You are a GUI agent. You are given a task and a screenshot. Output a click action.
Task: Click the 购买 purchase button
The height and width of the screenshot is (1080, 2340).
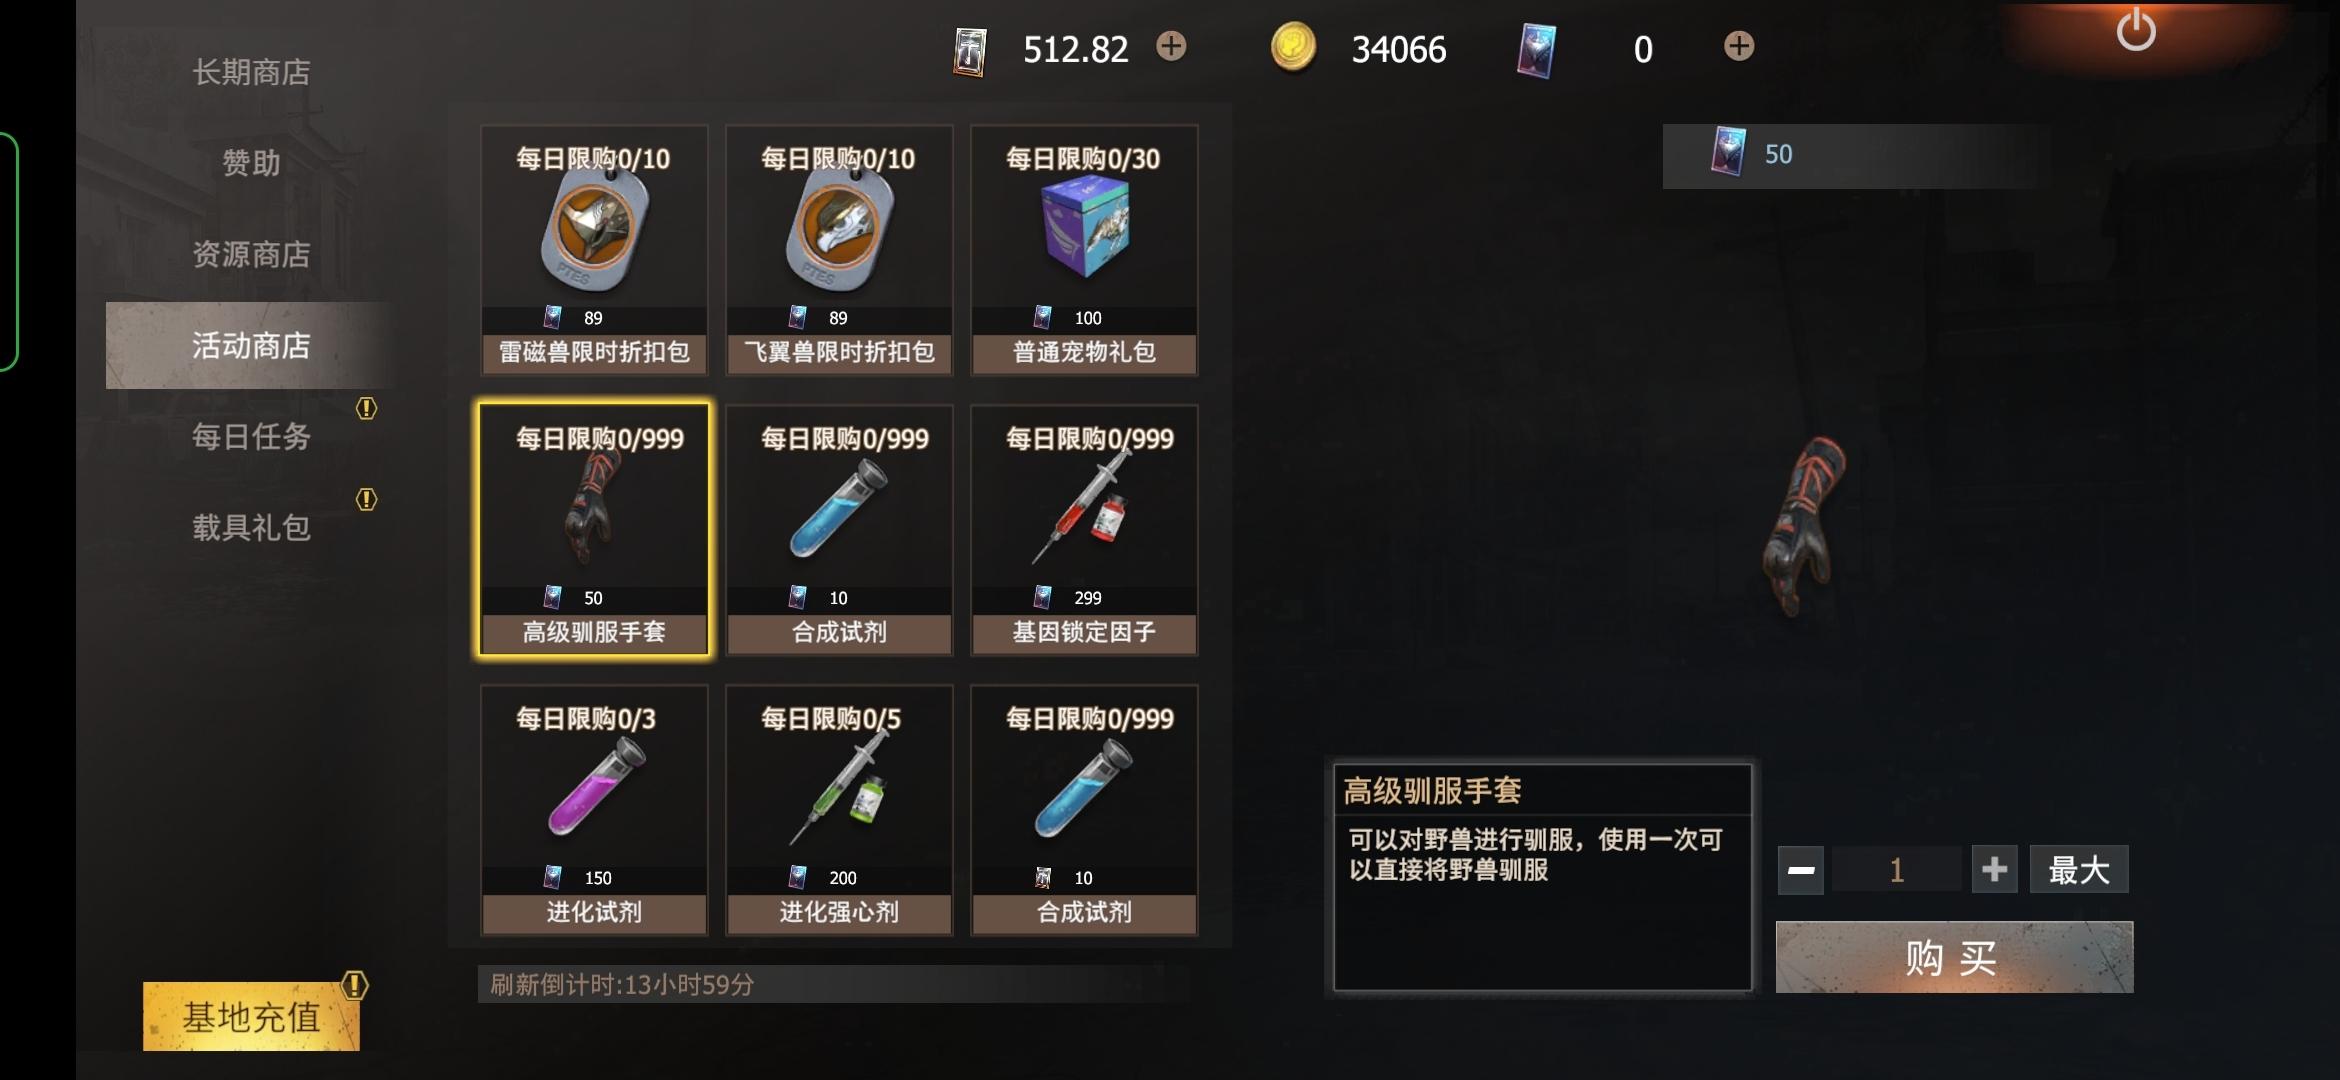[1954, 957]
